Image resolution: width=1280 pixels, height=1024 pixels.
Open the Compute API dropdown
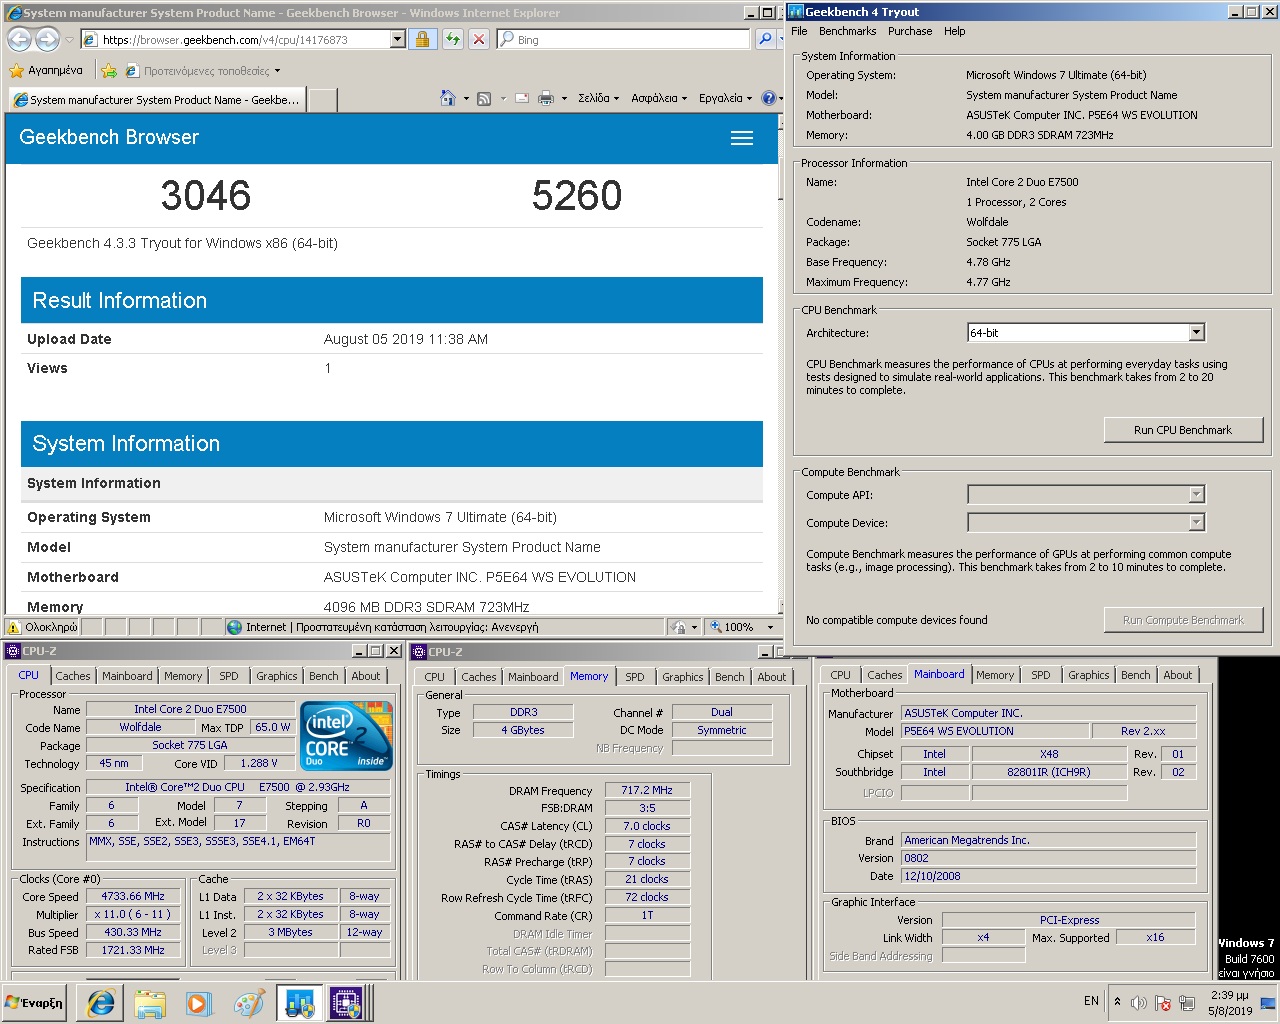[x=1196, y=494]
